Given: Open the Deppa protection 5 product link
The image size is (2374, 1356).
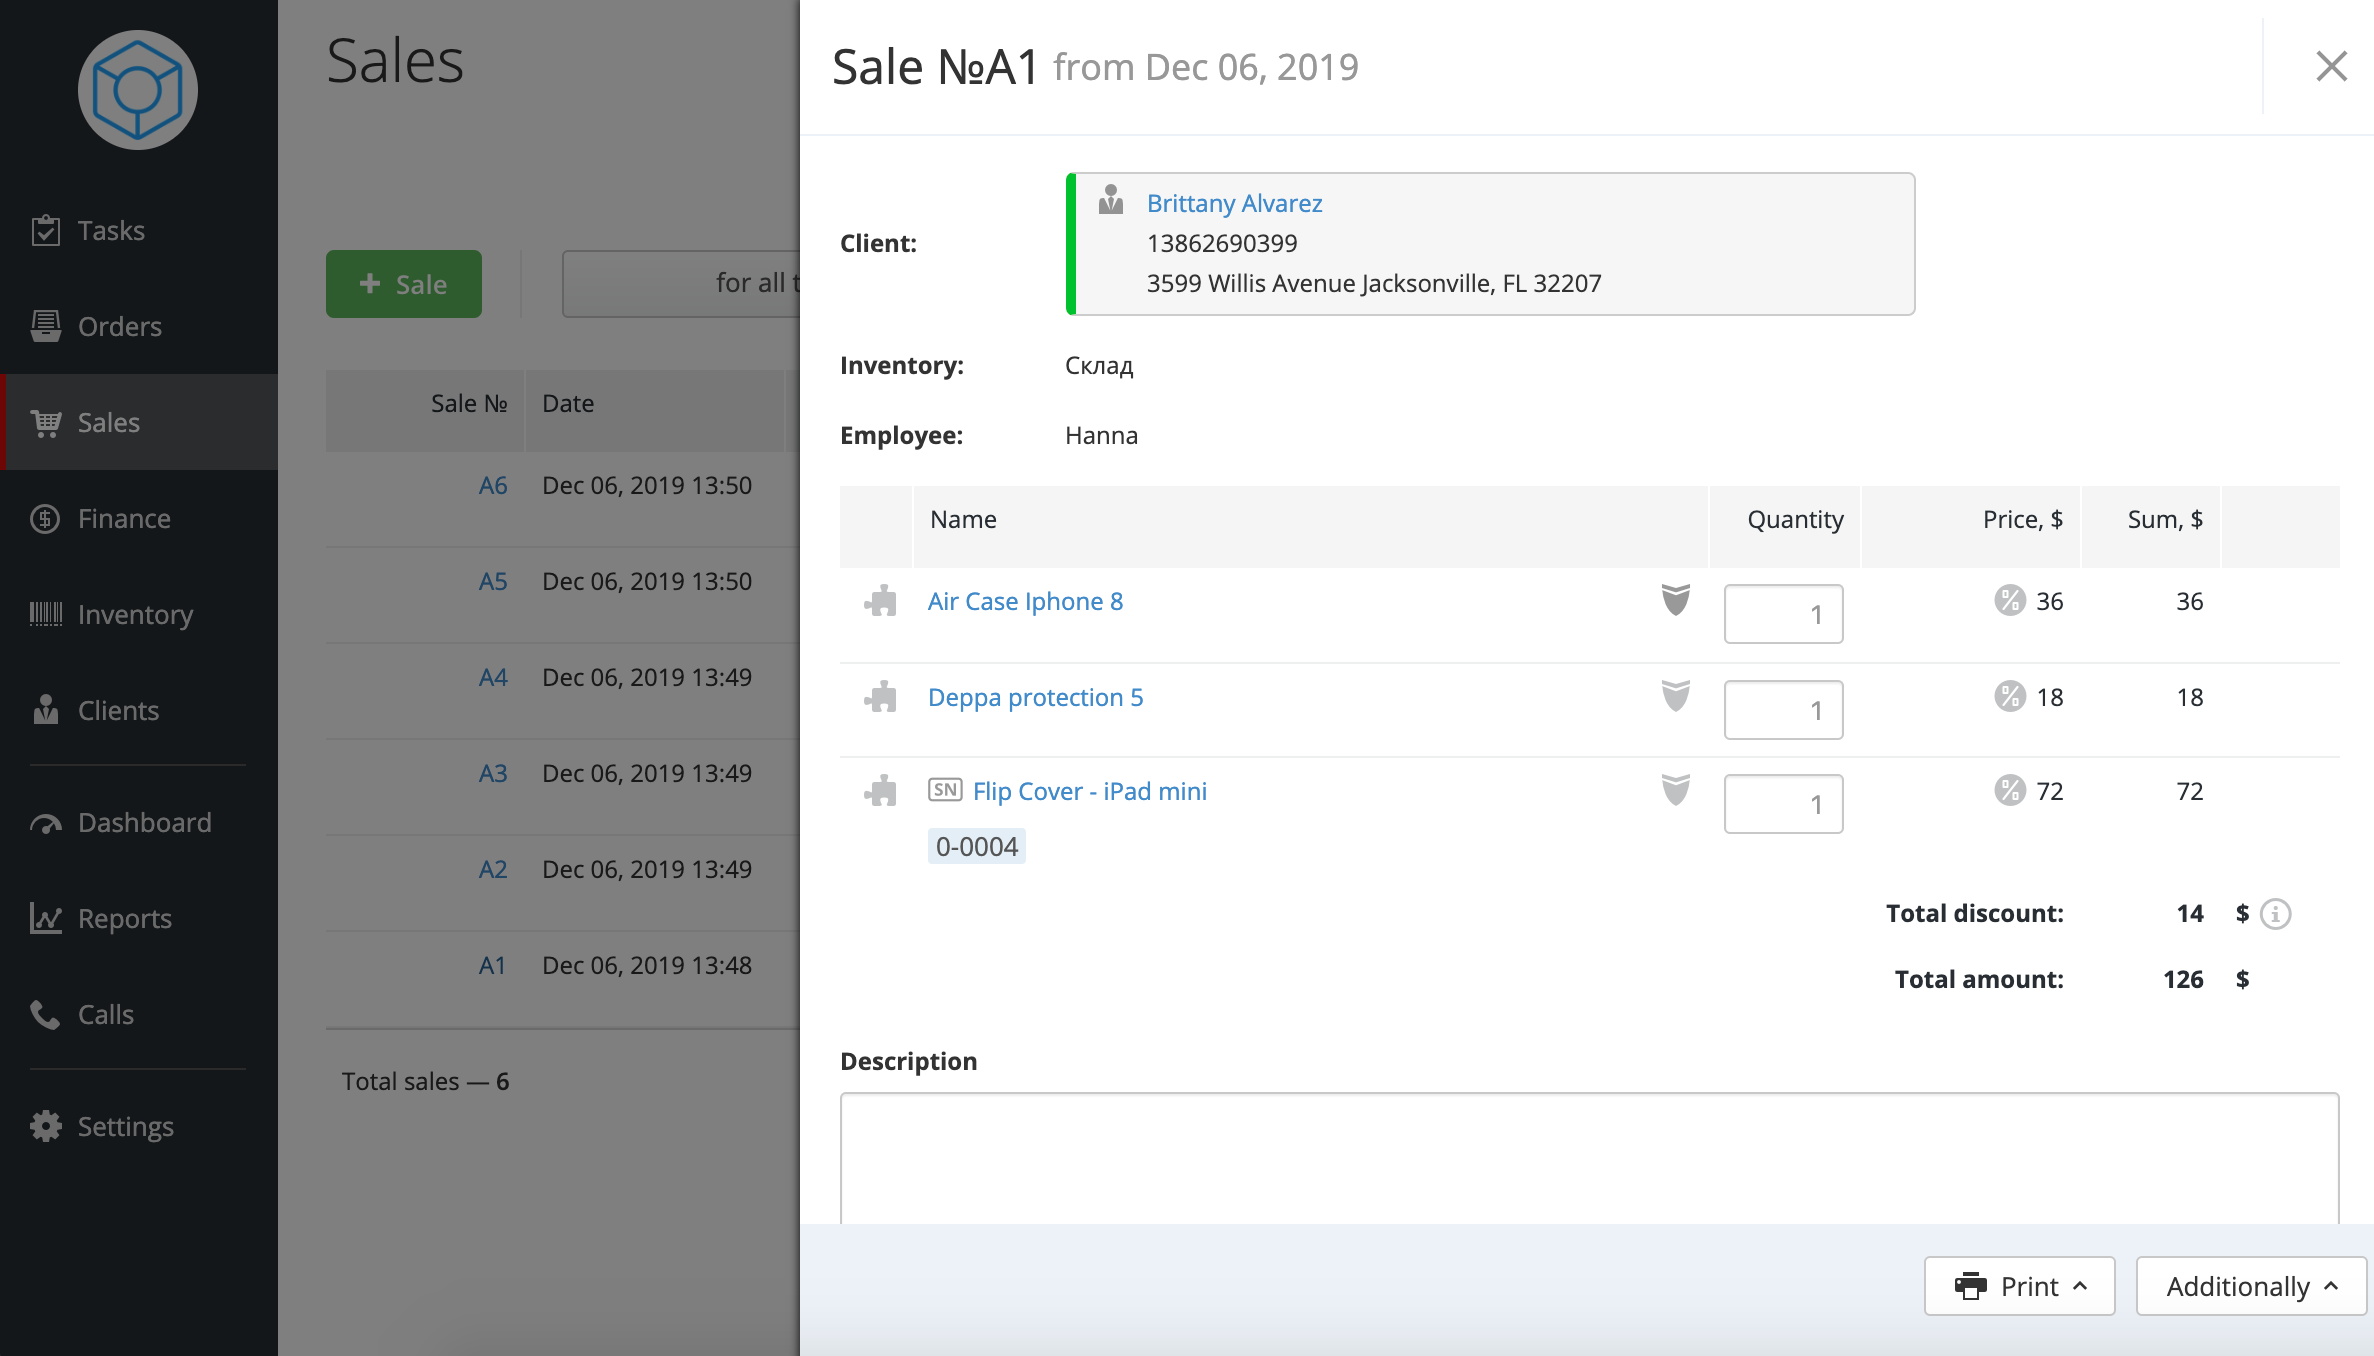Looking at the screenshot, I should [x=1035, y=697].
